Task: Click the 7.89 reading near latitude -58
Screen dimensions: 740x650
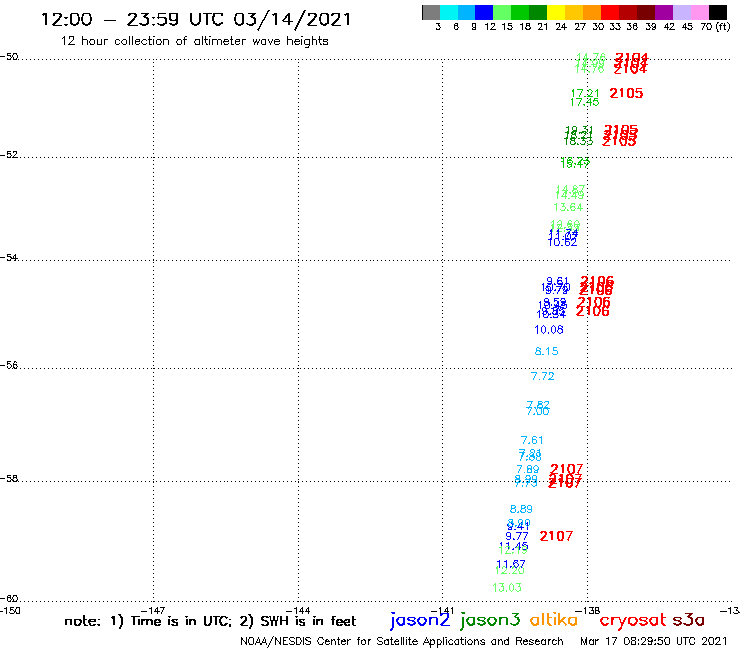Action: [x=528, y=470]
